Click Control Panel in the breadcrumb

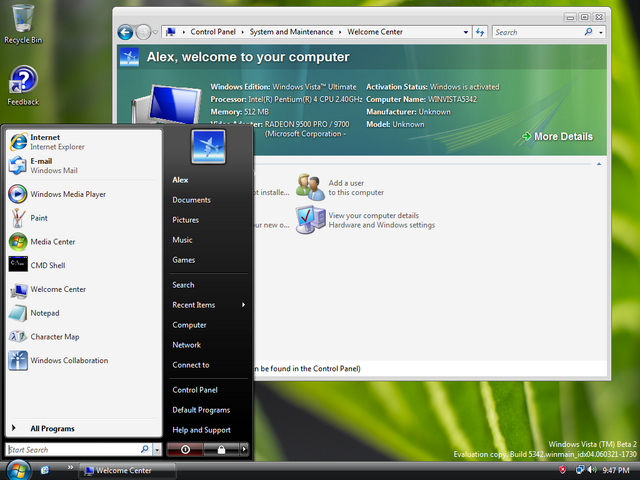coord(213,32)
